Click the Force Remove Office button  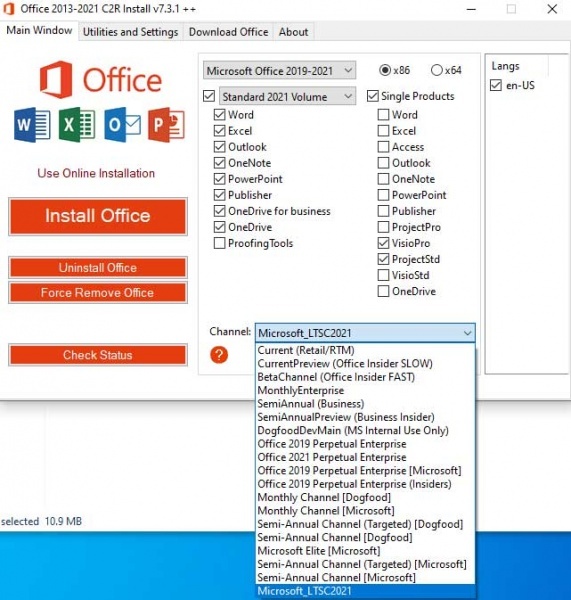coord(98,293)
